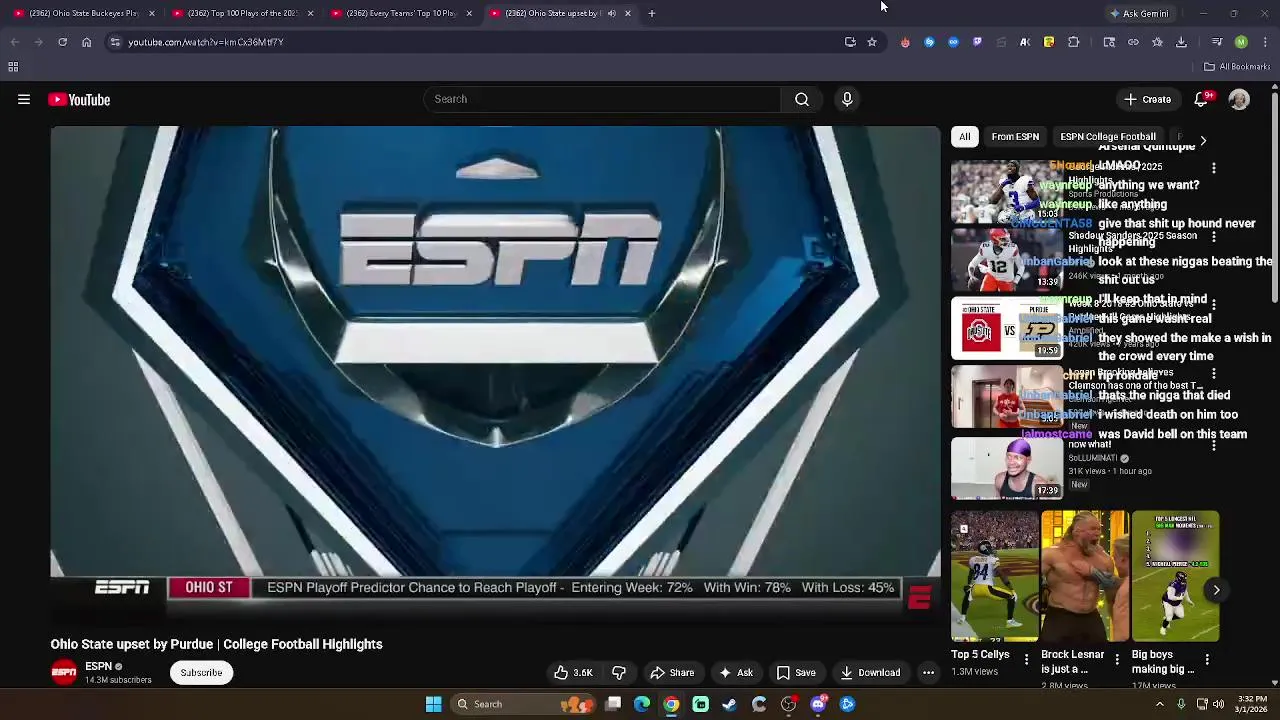Open more actions menu under video
Image resolution: width=1280 pixels, height=720 pixels.
pos(928,673)
